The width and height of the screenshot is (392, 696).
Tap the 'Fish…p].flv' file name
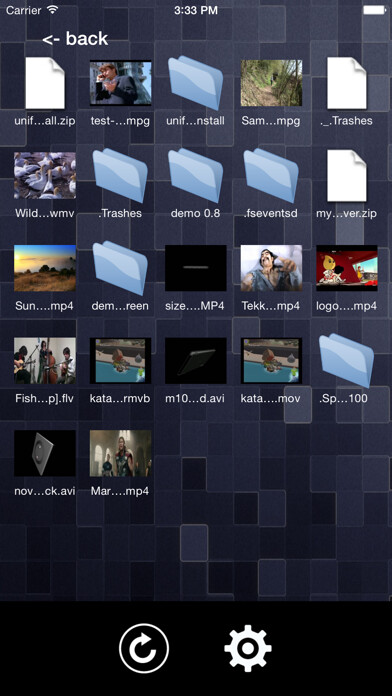point(45,398)
